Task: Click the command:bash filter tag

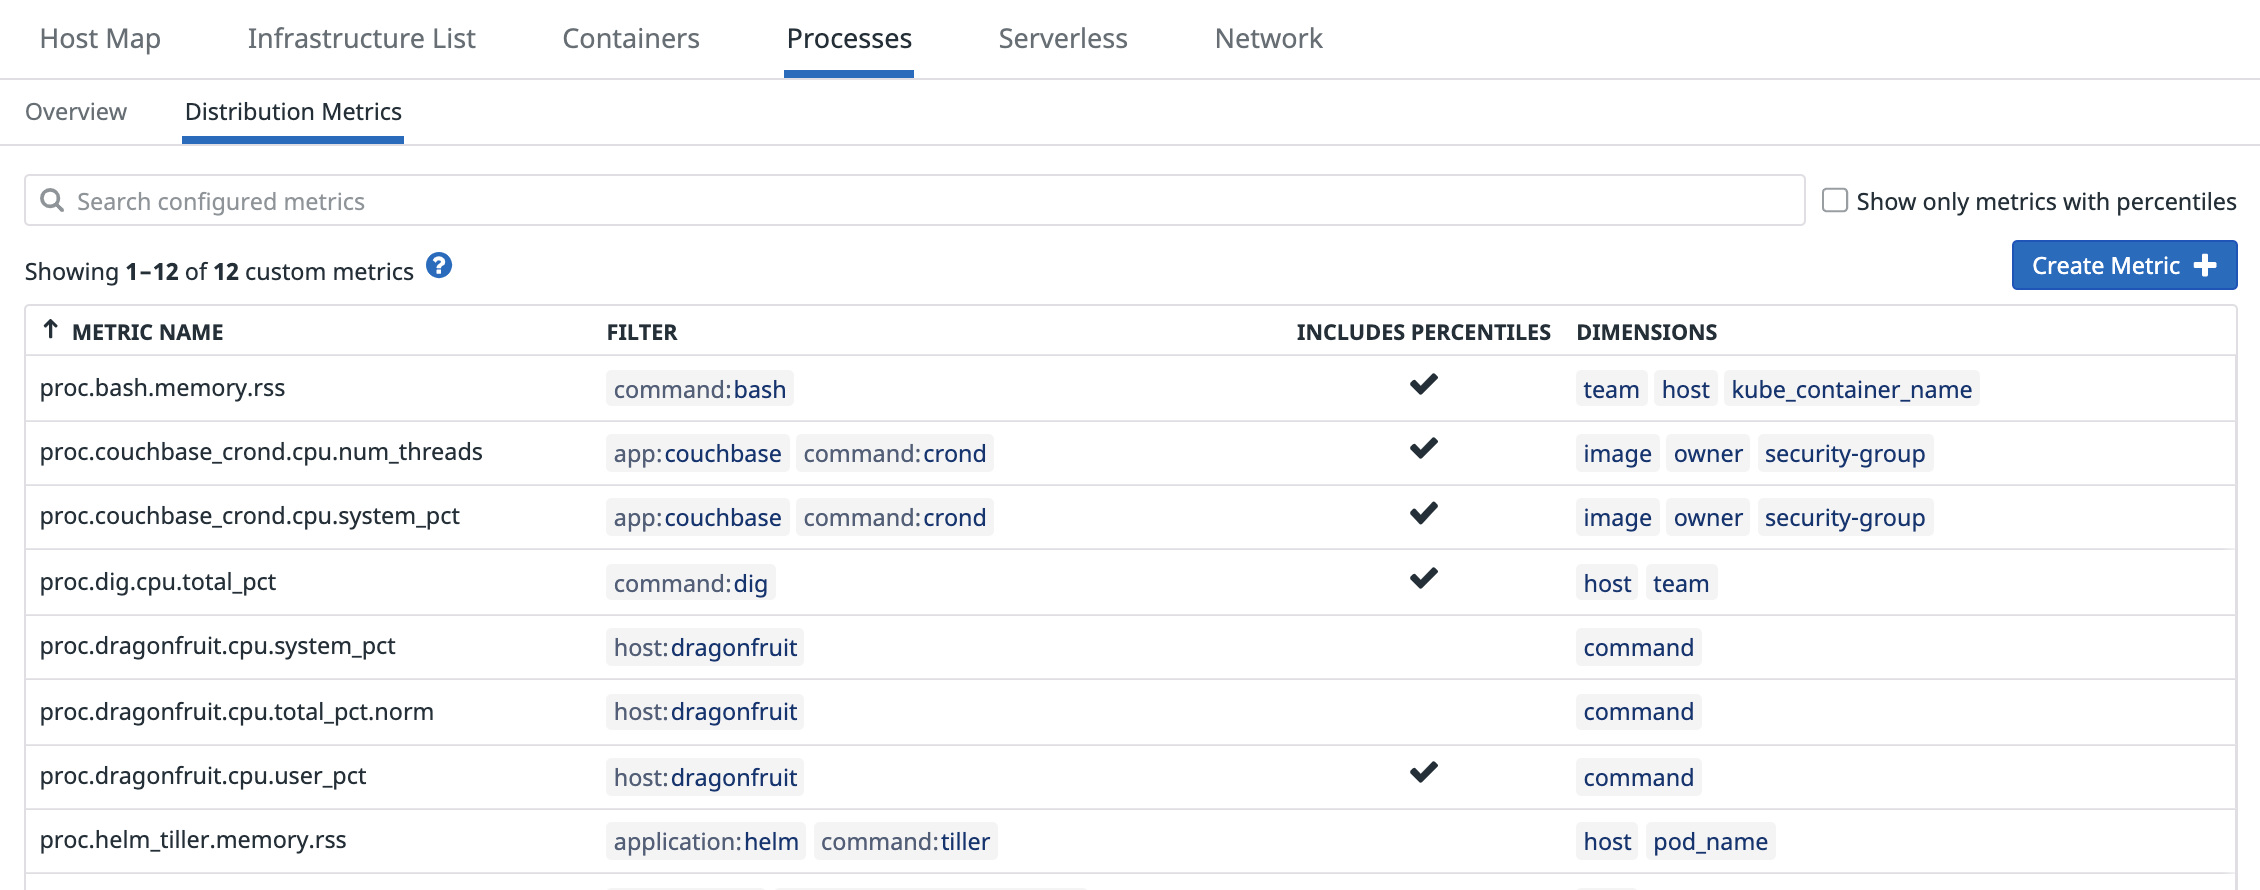Action: pos(699,390)
